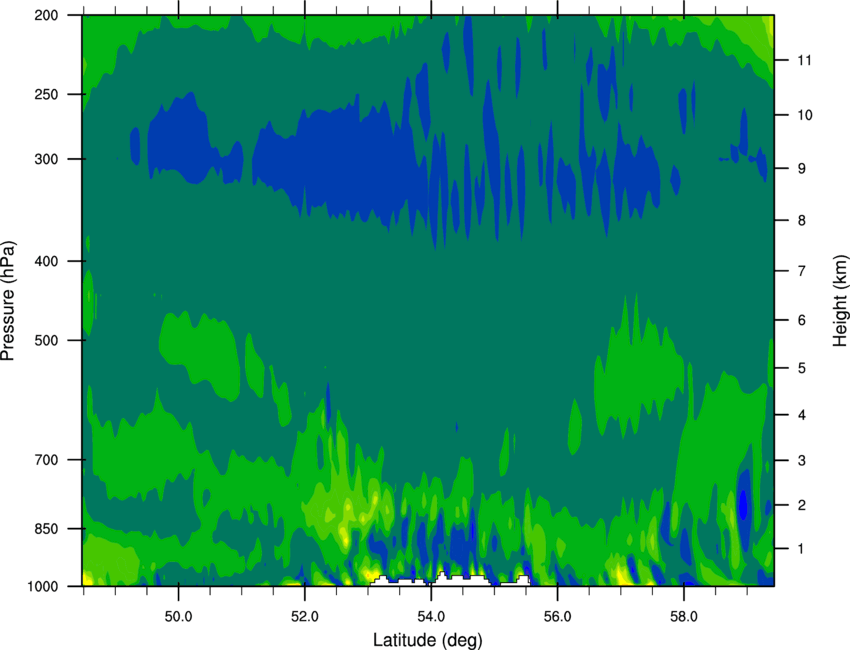850x650 pixels.
Task: Click the height tick label 7
Action: pos(802,271)
